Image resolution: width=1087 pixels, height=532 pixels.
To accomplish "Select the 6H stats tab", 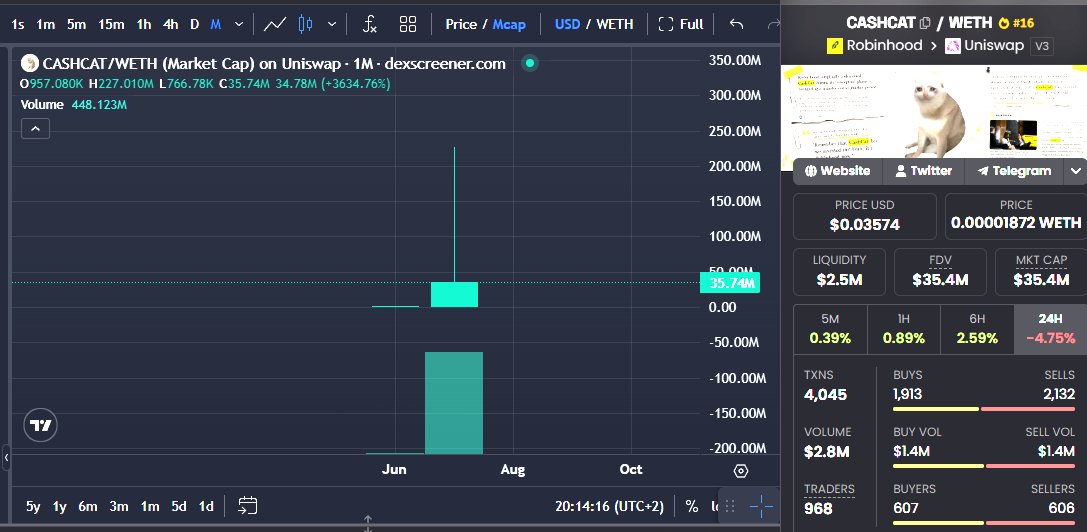I will point(977,329).
